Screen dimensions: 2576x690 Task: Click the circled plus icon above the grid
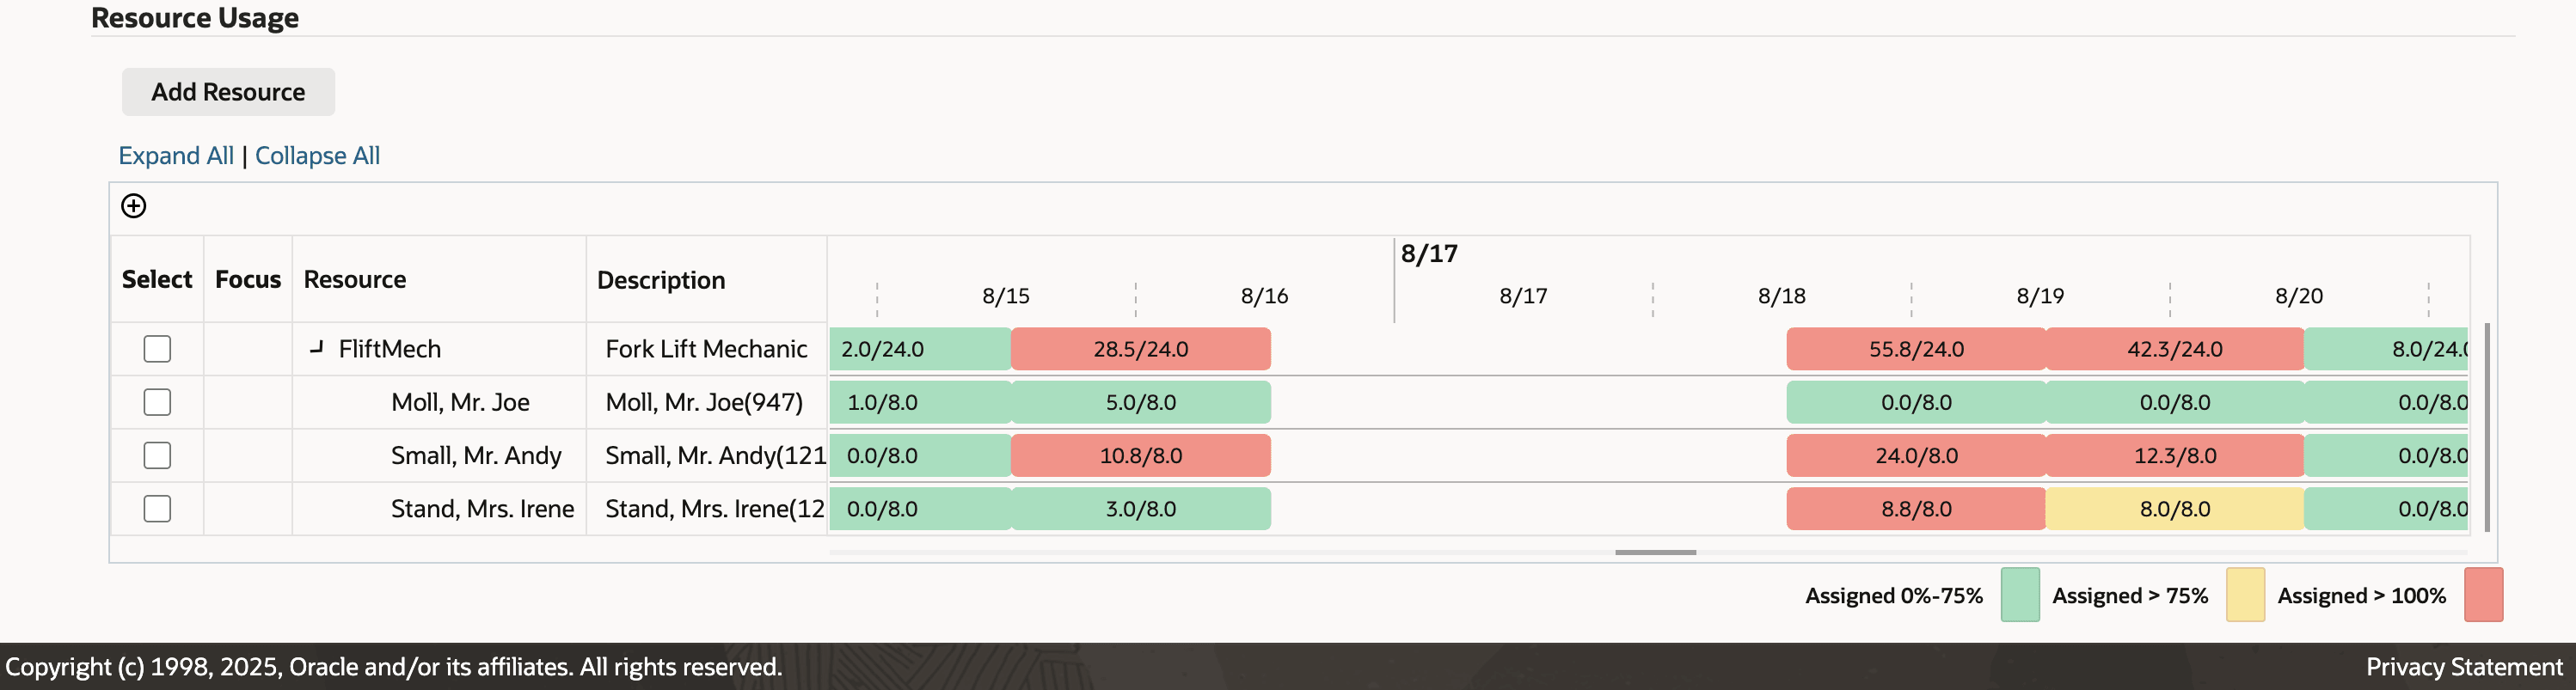point(133,206)
